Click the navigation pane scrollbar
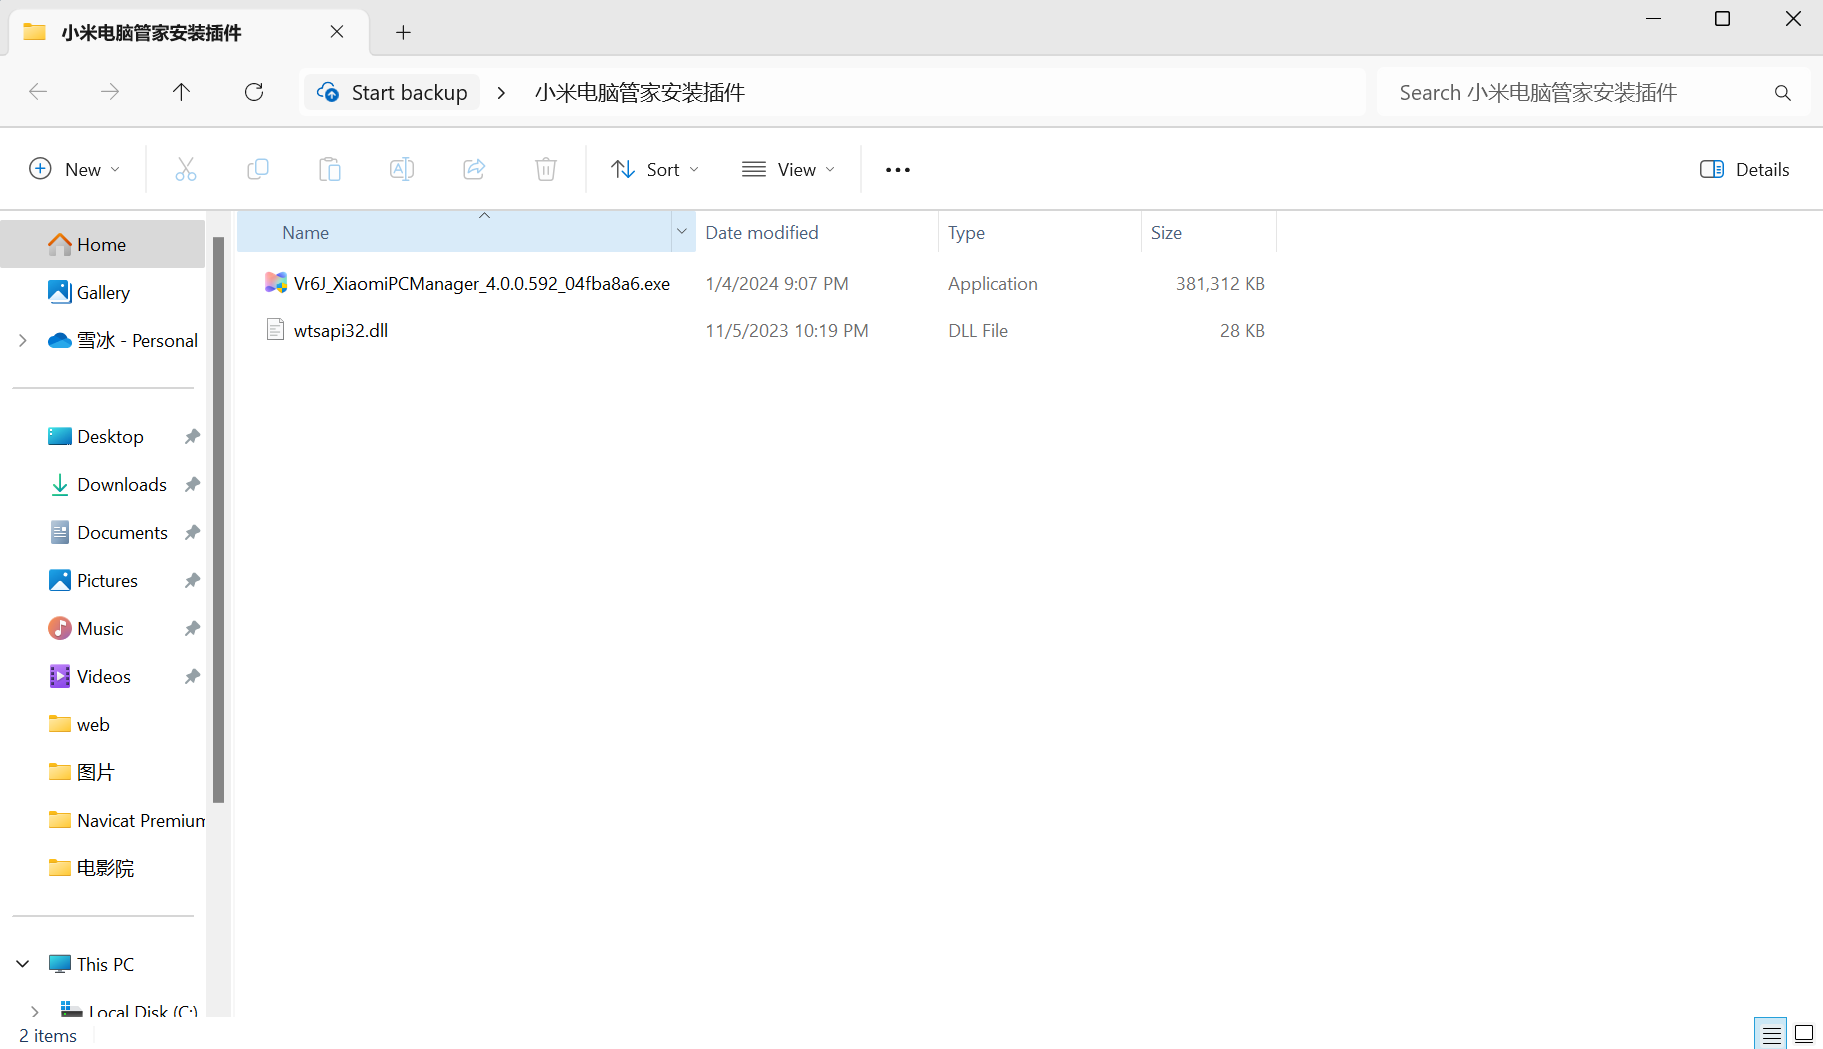The width and height of the screenshot is (1823, 1049). [x=218, y=520]
